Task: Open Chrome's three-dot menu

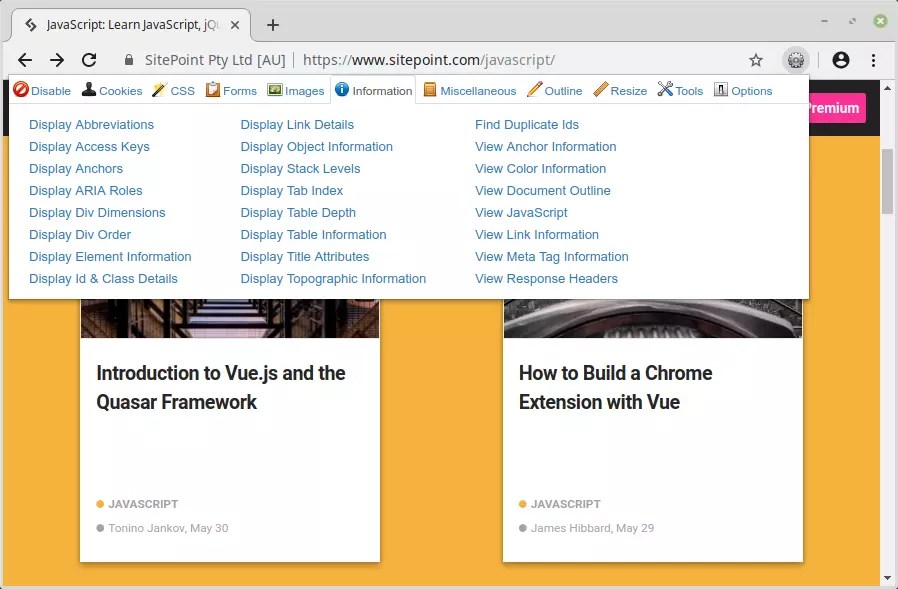Action: 875,60
